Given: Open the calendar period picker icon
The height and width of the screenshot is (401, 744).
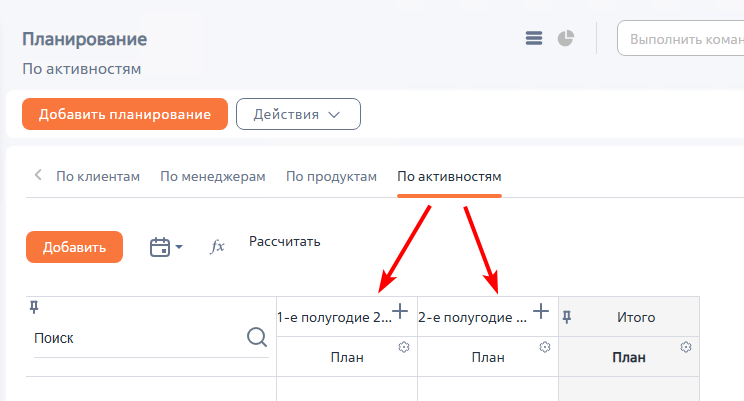Looking at the screenshot, I should click(x=160, y=247).
